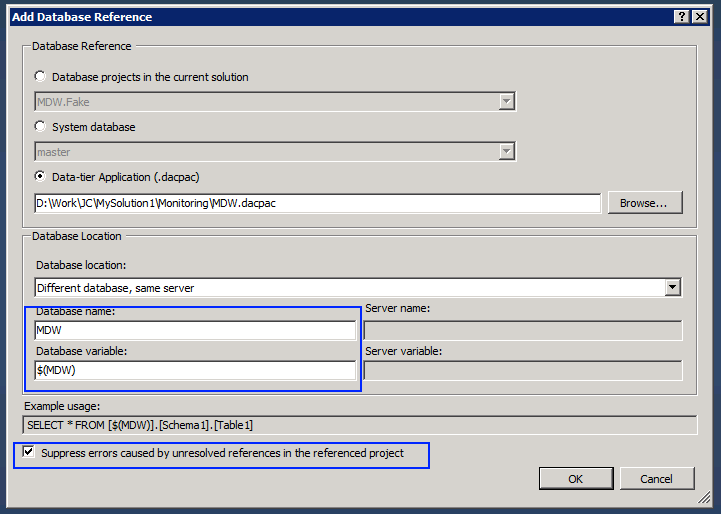Choose the System database radio option
Screen dimensions: 721x514
40,126
